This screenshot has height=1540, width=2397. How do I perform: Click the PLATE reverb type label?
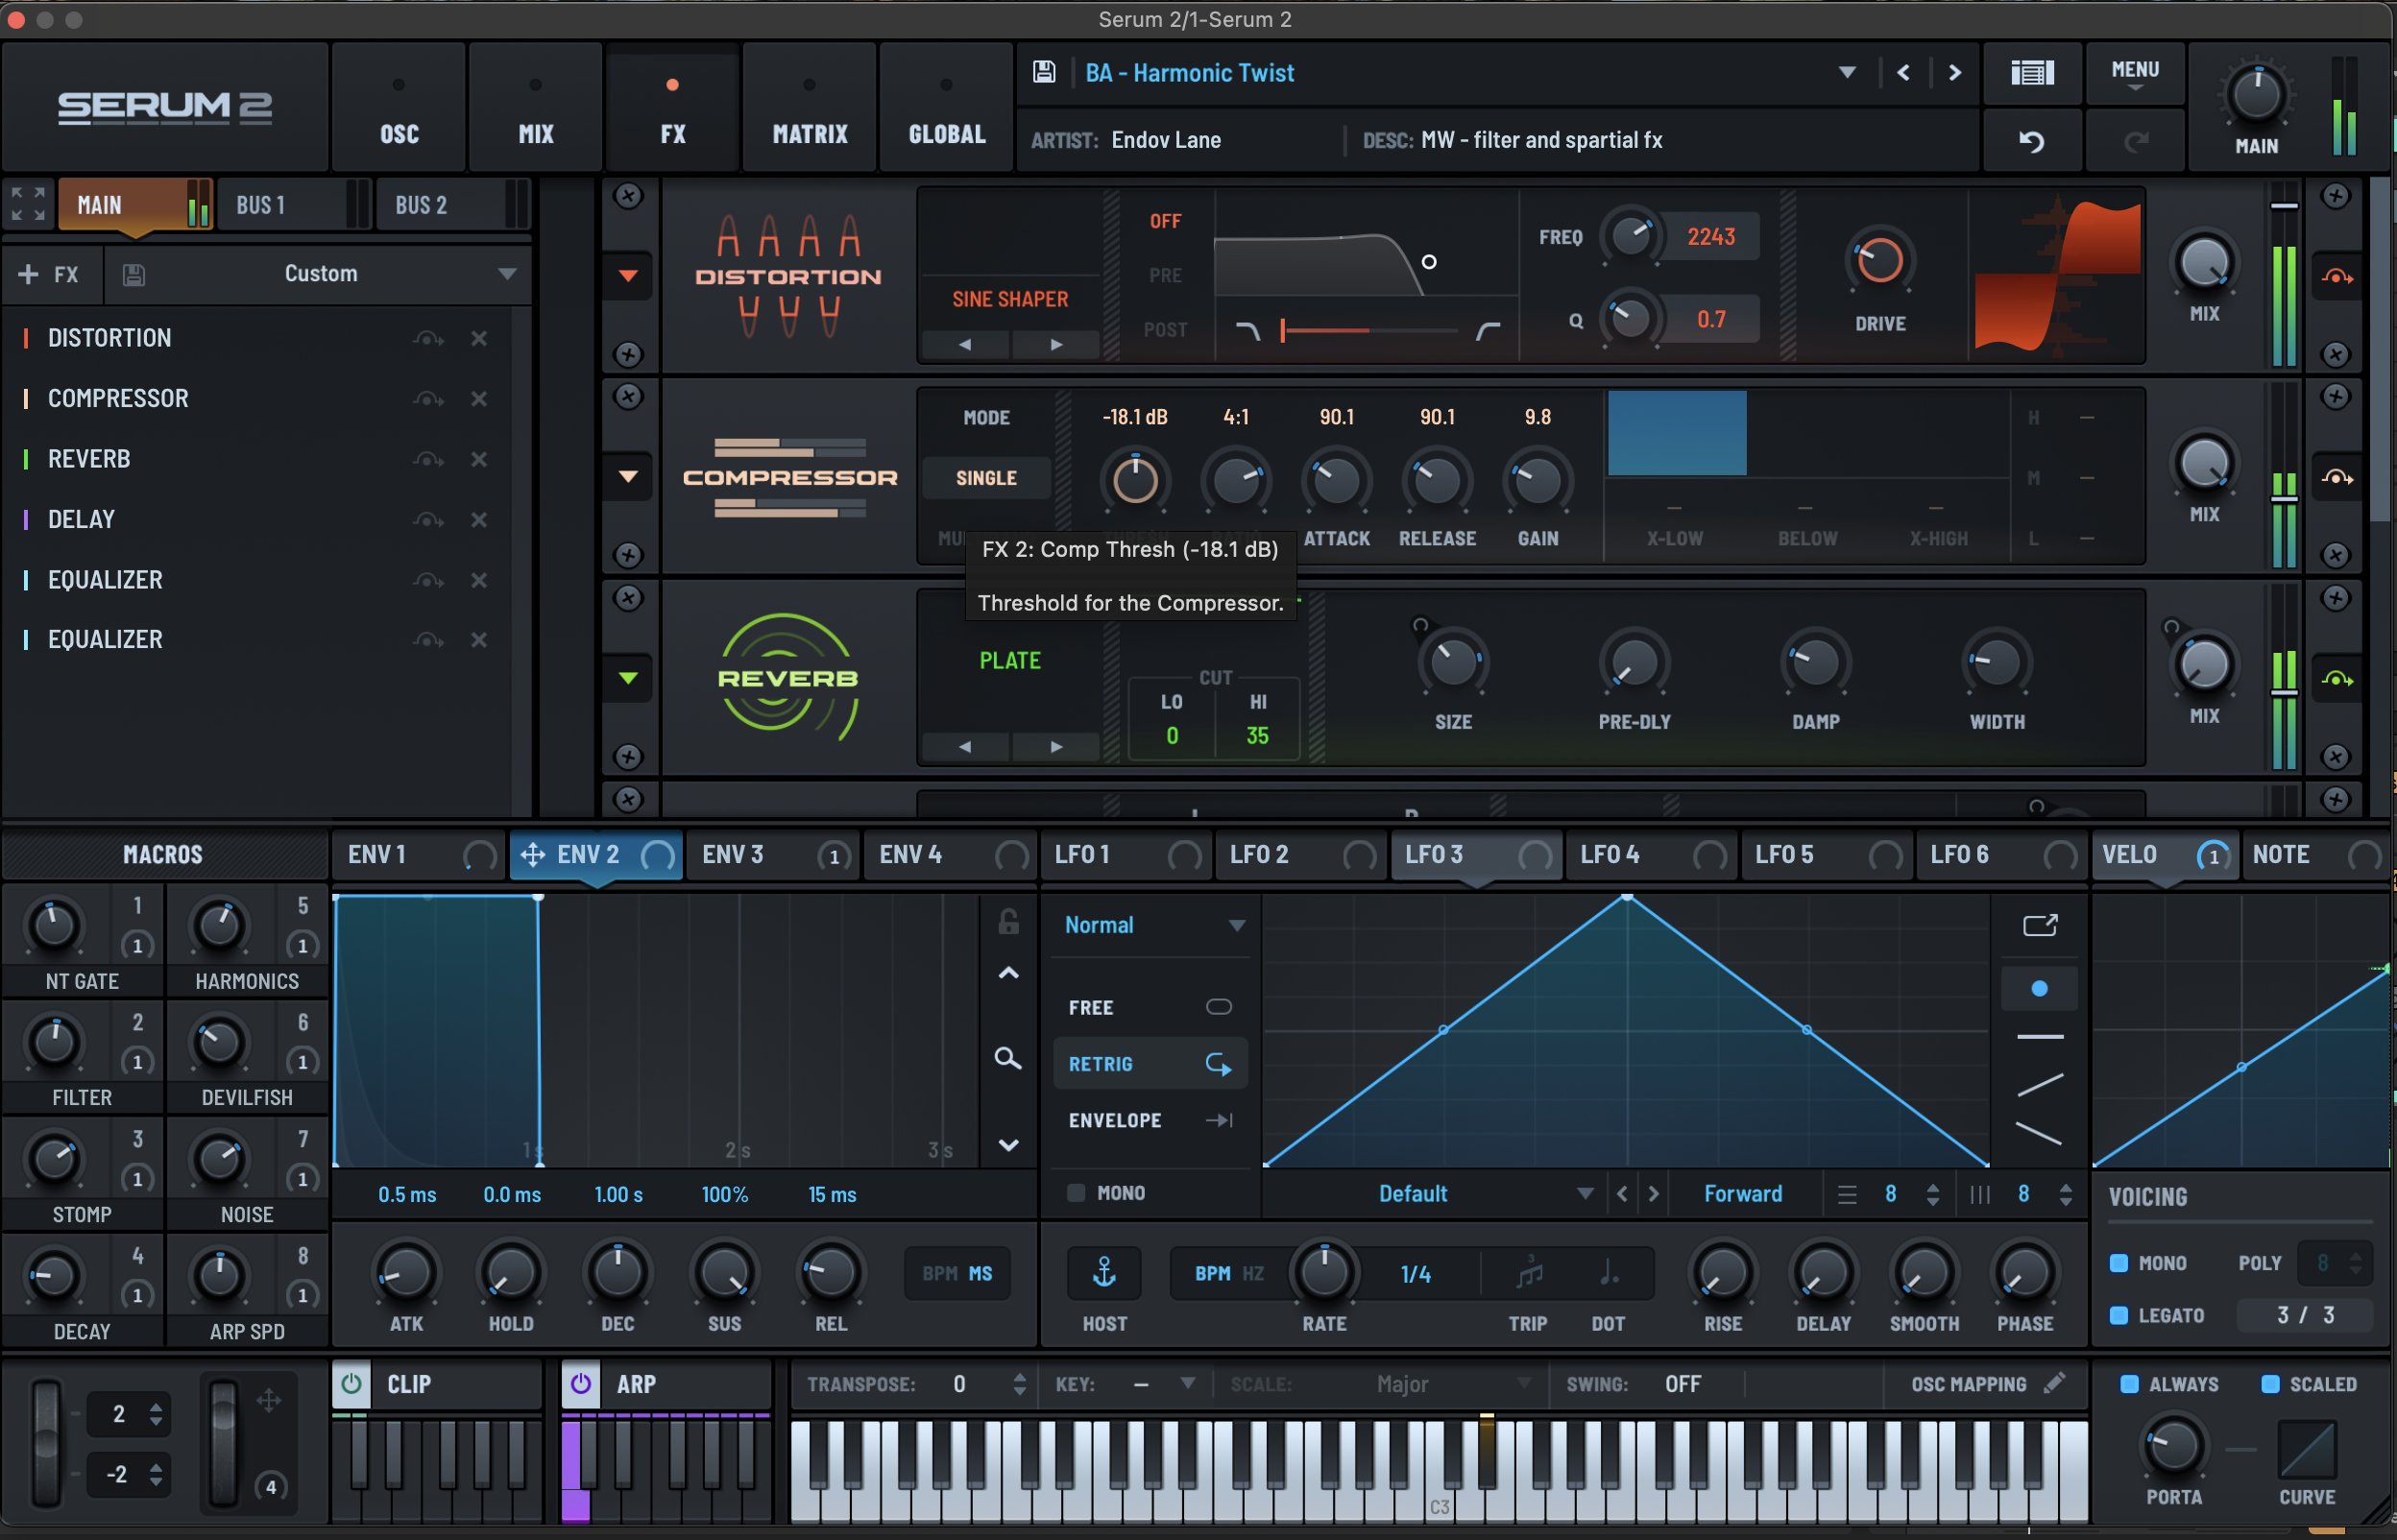[x=1010, y=660]
